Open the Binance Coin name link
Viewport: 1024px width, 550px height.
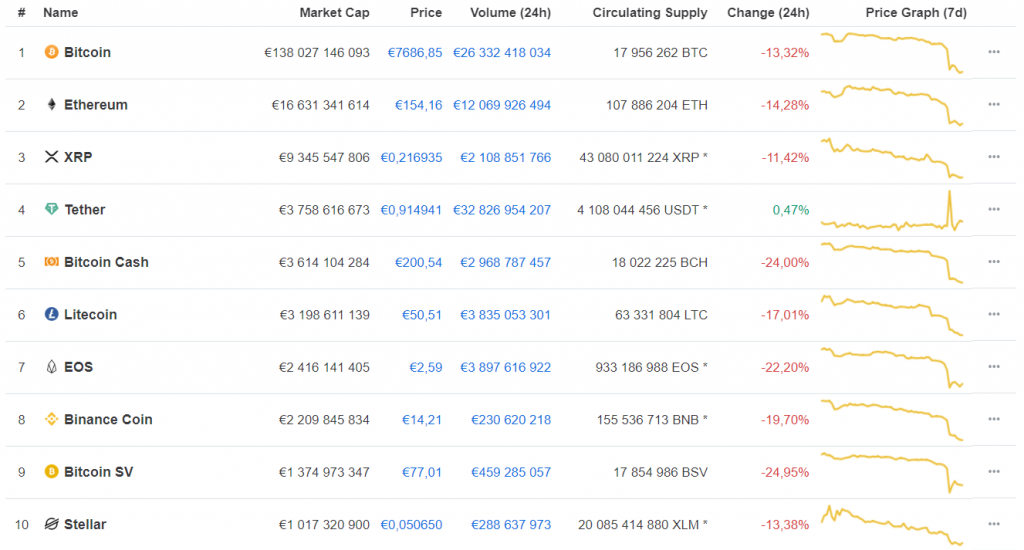pos(108,419)
